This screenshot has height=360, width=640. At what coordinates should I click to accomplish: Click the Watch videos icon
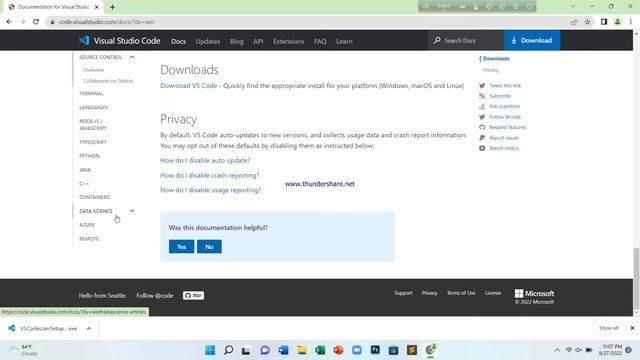pyautogui.click(x=482, y=148)
